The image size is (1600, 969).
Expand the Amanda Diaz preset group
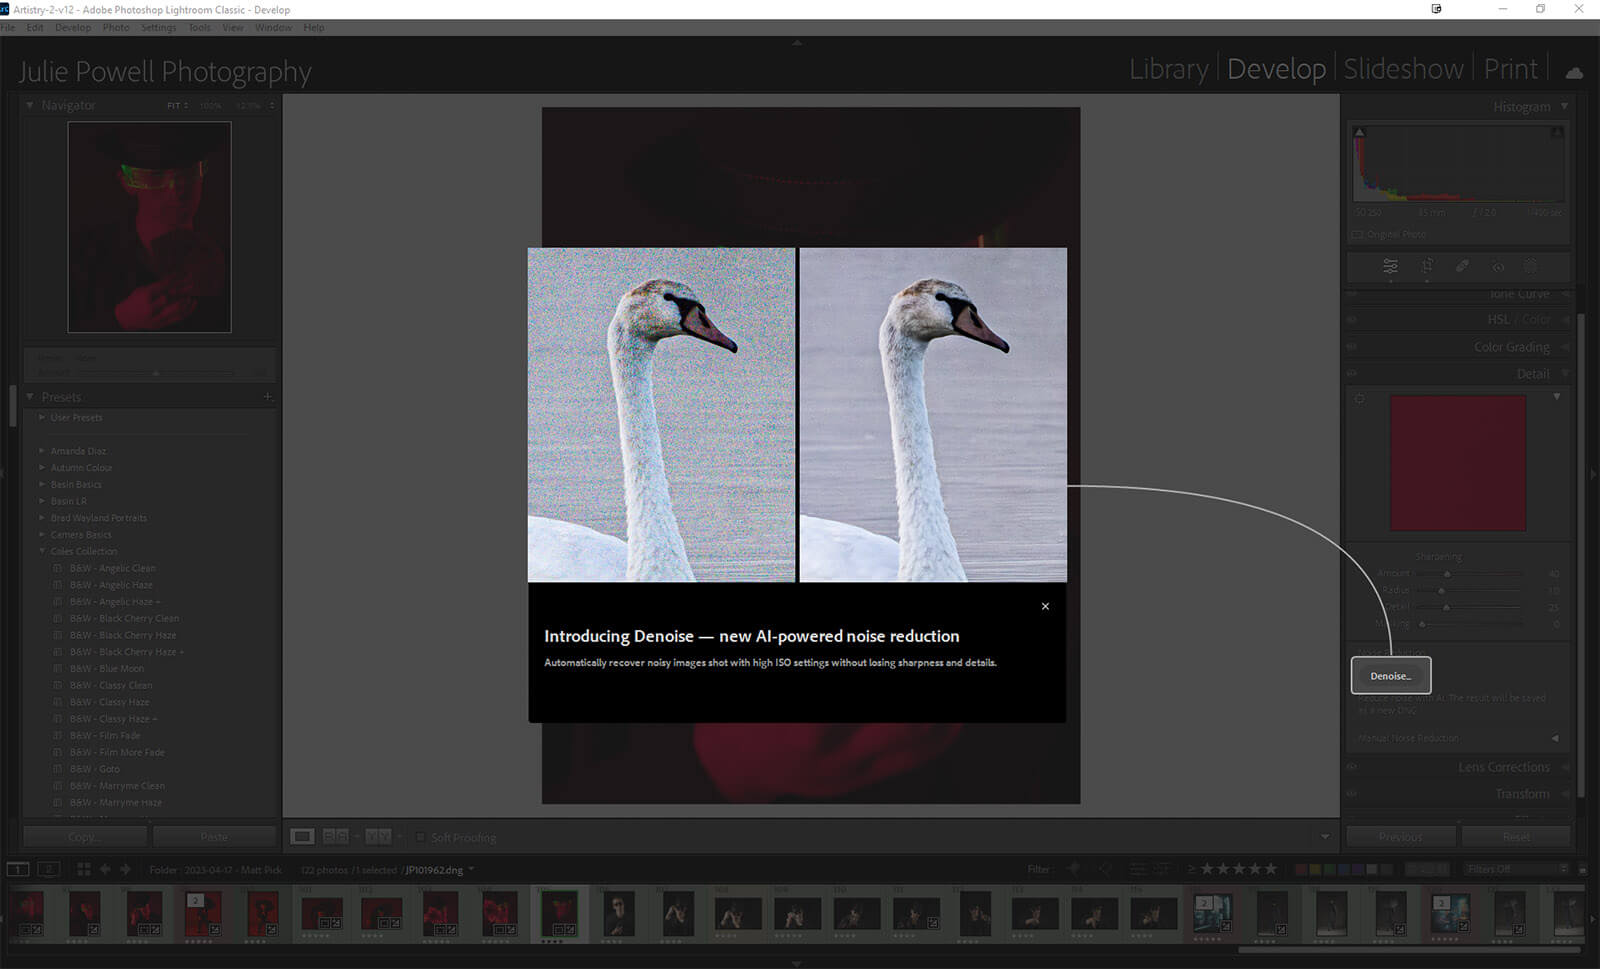pos(42,451)
